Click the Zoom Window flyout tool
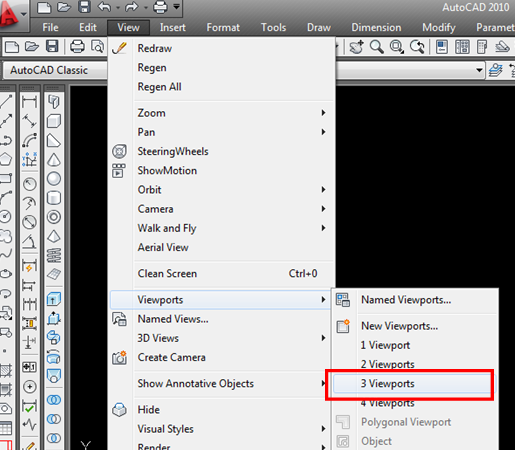 [397, 47]
